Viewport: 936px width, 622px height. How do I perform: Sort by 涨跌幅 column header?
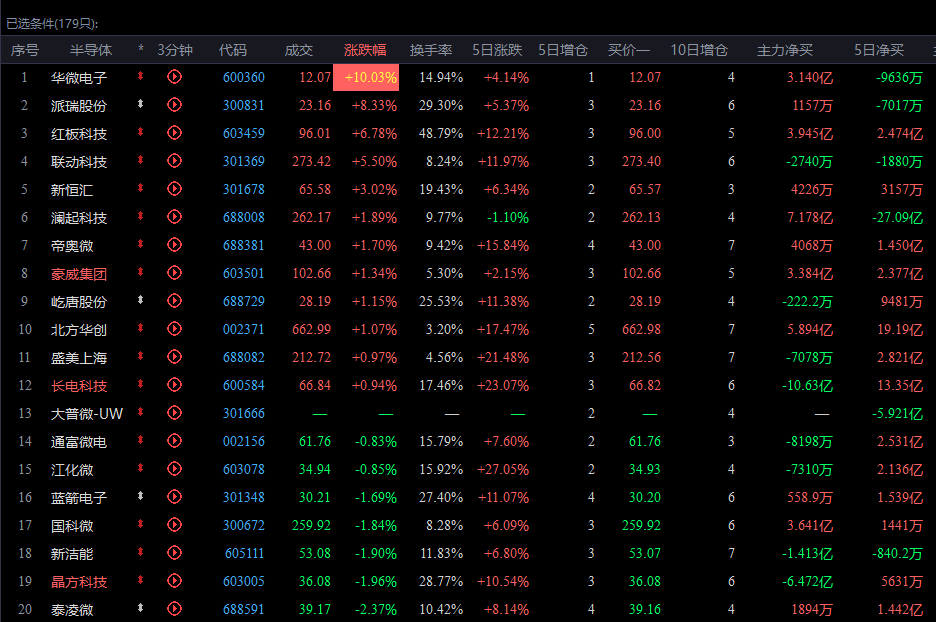point(365,50)
